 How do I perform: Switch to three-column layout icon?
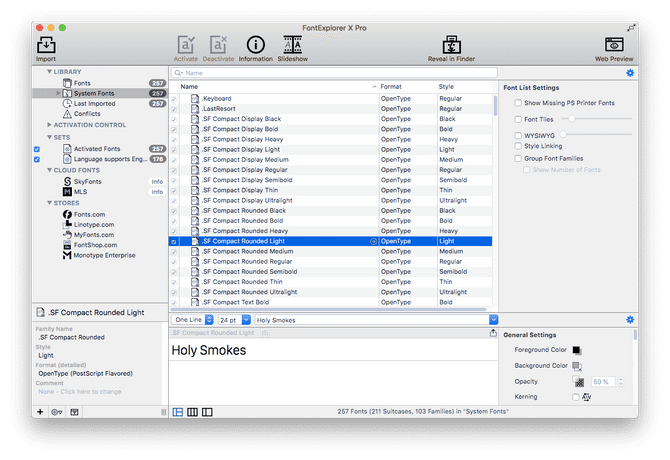(192, 412)
